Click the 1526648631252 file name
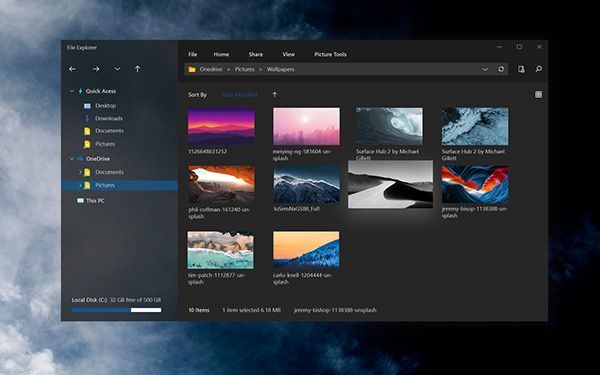 click(x=207, y=152)
